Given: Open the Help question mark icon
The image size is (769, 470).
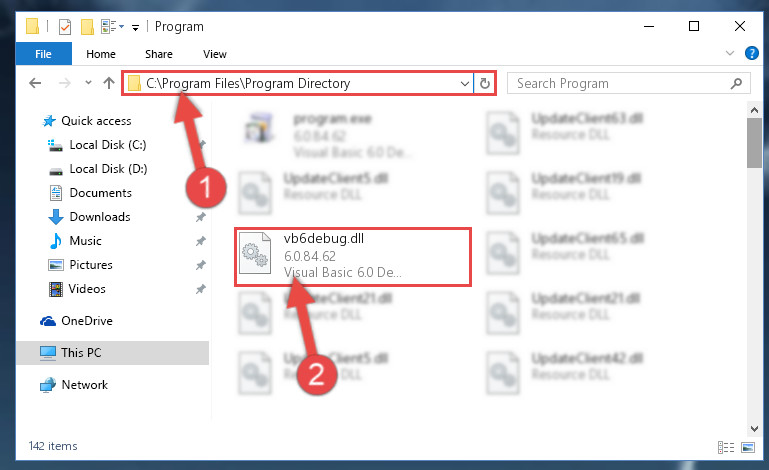Looking at the screenshot, I should pyautogui.click(x=751, y=53).
